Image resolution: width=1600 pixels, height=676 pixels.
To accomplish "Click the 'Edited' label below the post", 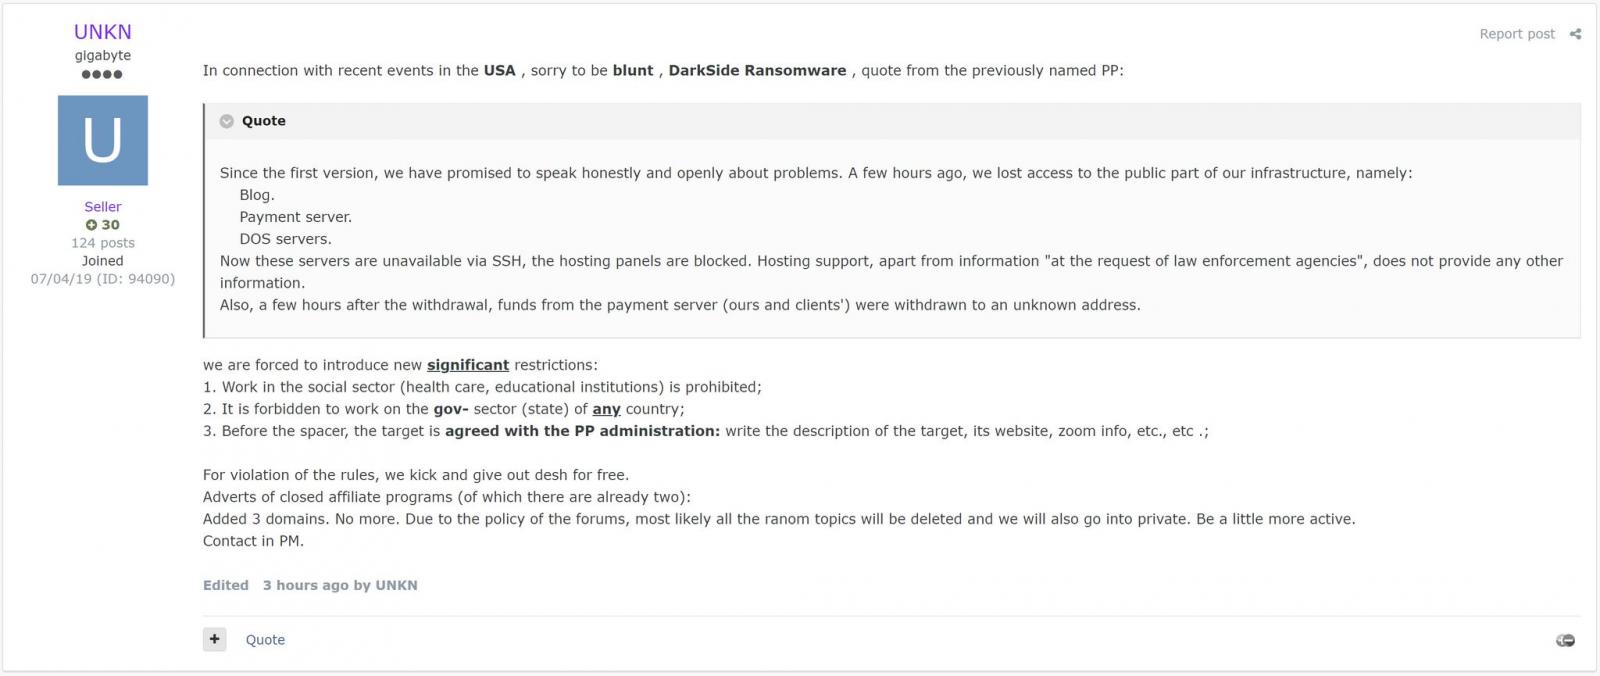I will (x=225, y=585).
